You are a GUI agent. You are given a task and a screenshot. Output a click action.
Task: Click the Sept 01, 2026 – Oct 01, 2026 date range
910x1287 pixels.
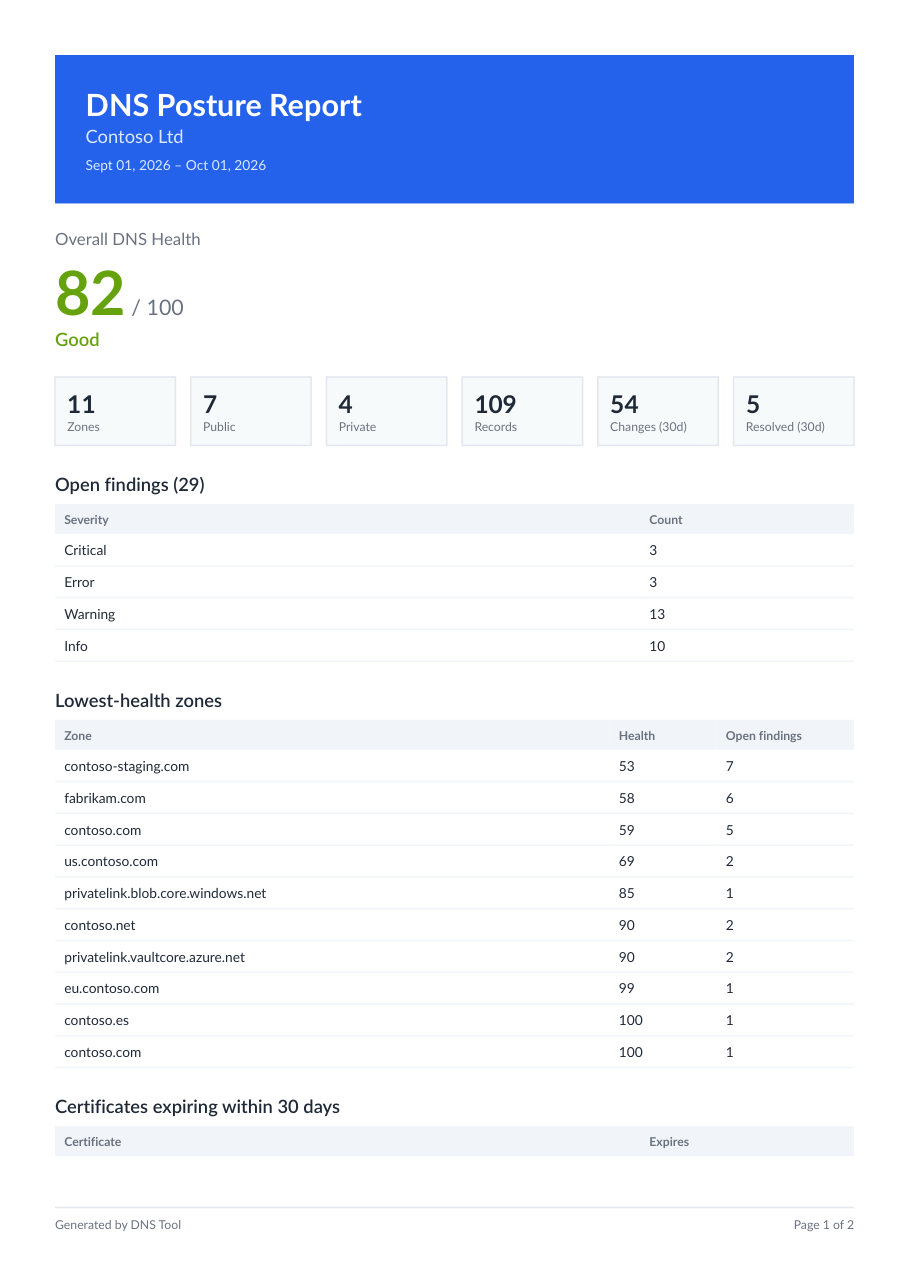pos(176,165)
